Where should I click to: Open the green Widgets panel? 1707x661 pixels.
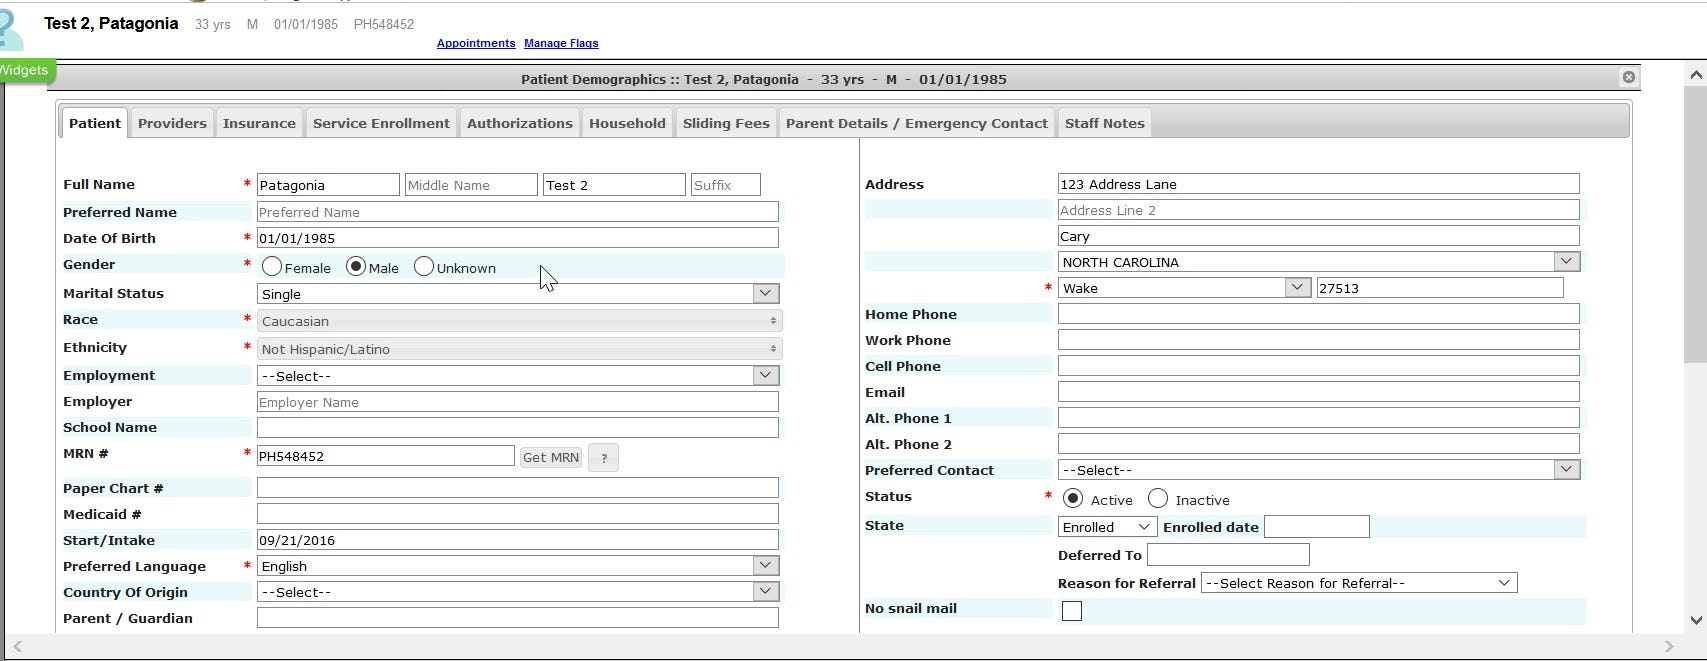[26, 70]
